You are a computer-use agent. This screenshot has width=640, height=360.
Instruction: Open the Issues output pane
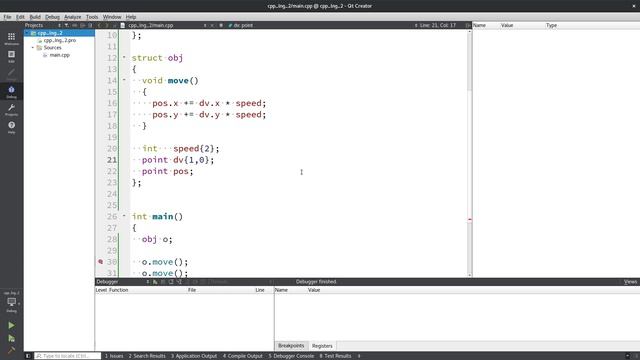[114, 356]
